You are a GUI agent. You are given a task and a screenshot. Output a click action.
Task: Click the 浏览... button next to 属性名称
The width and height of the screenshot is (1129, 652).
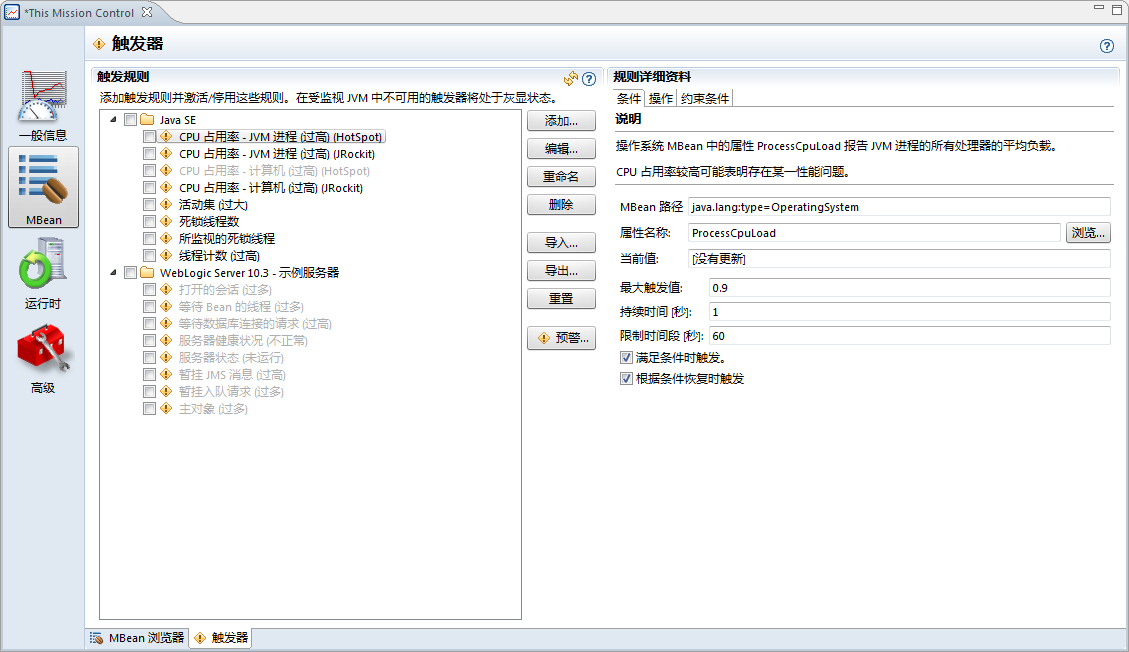(x=1088, y=233)
